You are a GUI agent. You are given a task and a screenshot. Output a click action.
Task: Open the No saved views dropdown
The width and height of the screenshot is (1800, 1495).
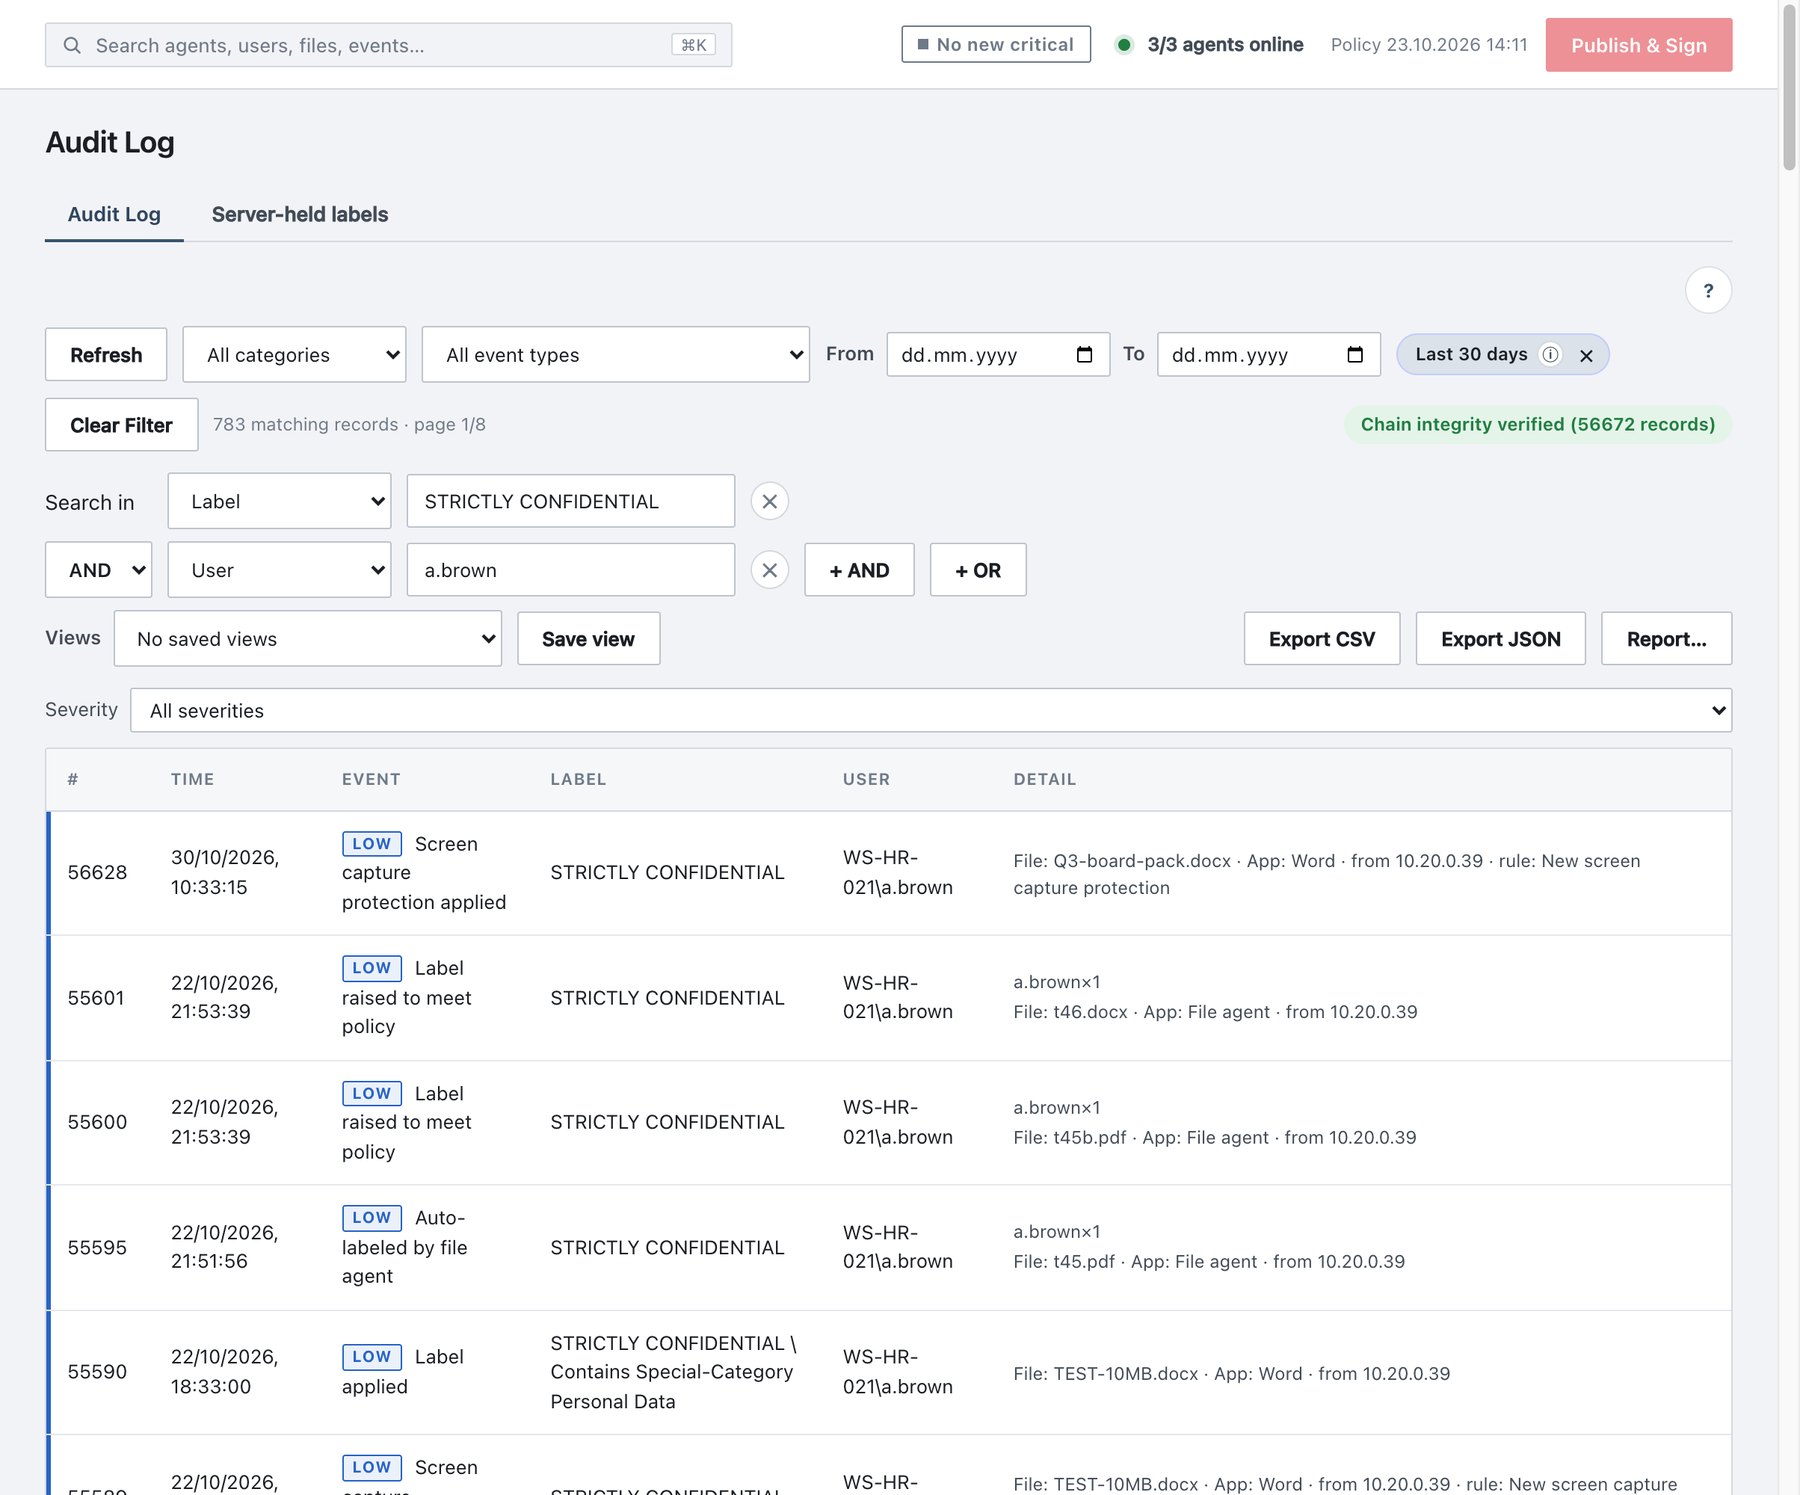click(x=308, y=639)
